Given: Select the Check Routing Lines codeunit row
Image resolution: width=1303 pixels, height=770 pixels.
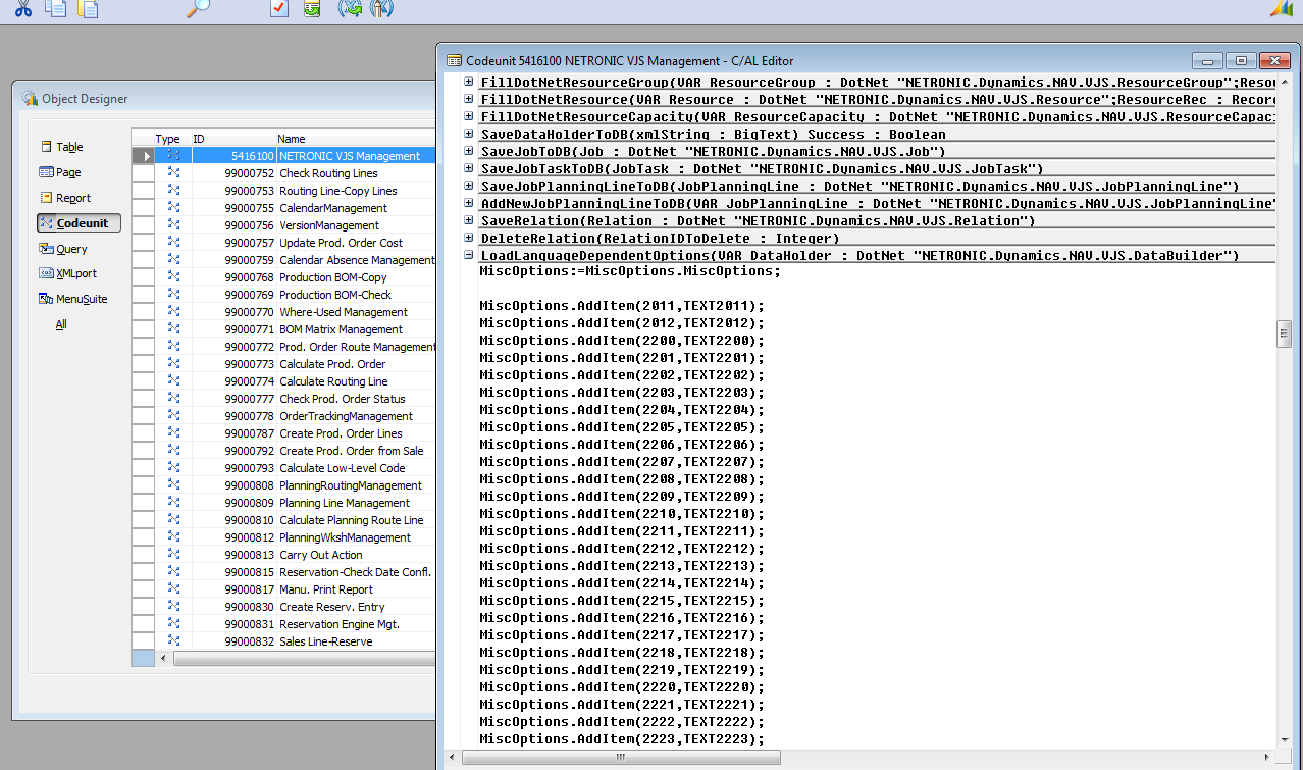Looking at the screenshot, I should coord(284,173).
